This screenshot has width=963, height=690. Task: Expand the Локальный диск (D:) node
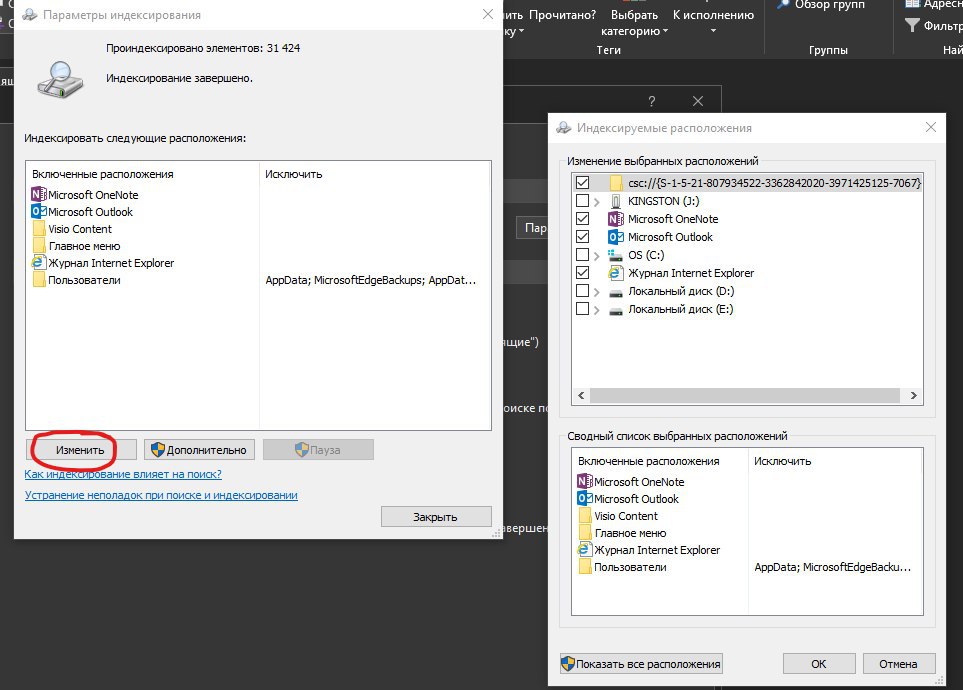pyautogui.click(x=596, y=292)
